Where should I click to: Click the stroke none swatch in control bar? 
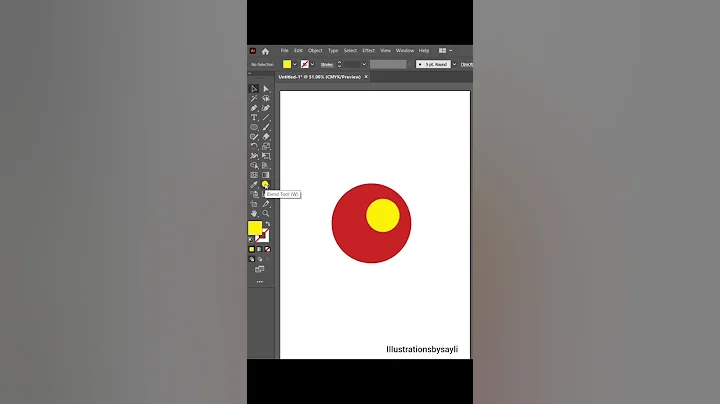coord(304,64)
